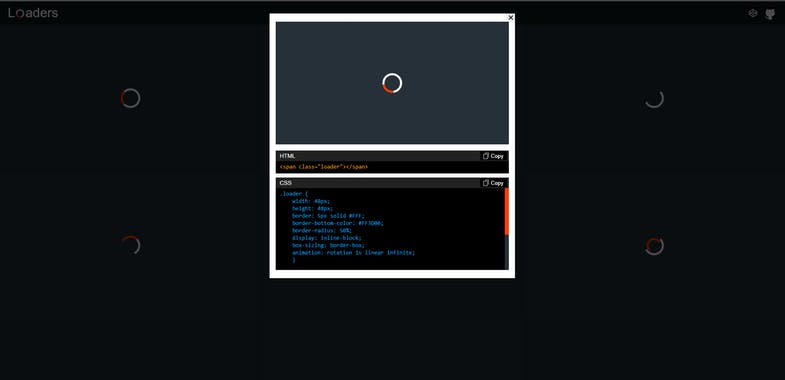The height and width of the screenshot is (380, 785).
Task: Copy the CSS snippet
Action: click(493, 183)
